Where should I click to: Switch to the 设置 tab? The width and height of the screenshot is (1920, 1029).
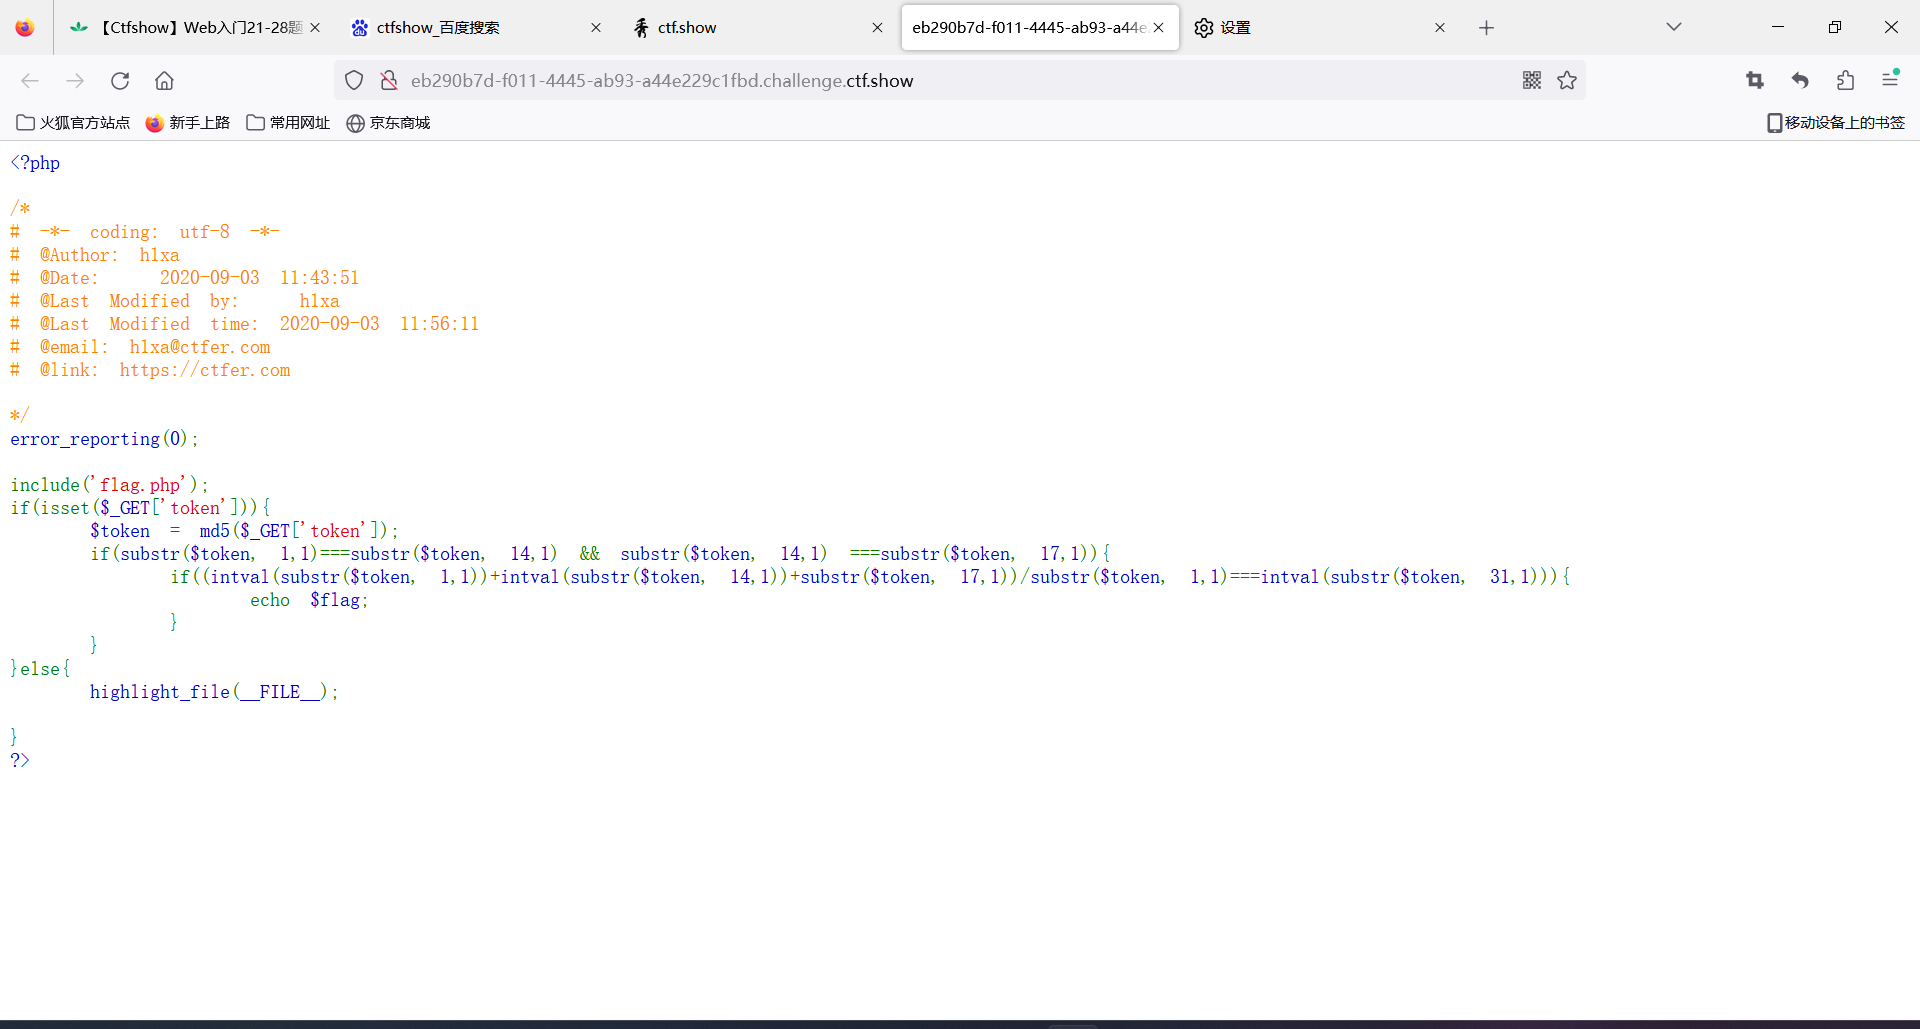(1300, 28)
